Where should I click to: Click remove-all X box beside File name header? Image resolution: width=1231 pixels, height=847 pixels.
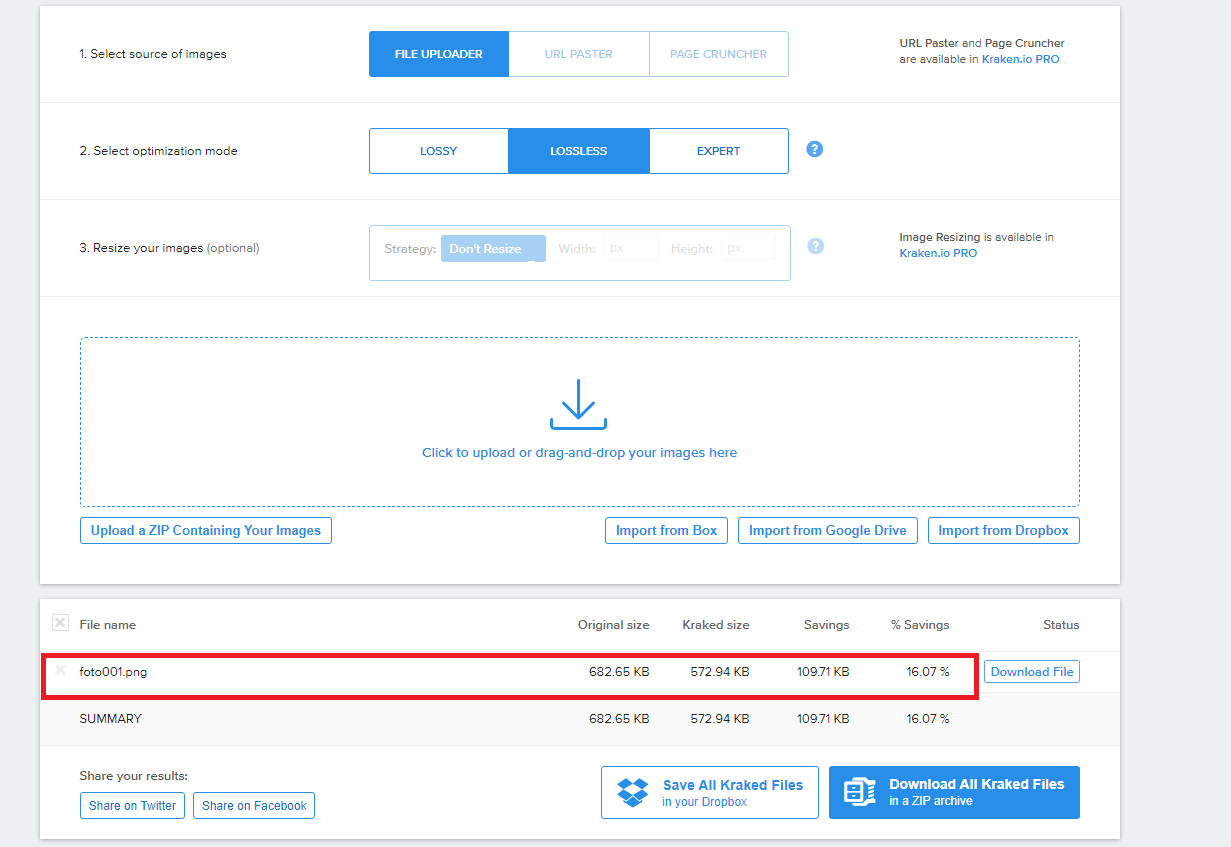coord(60,623)
